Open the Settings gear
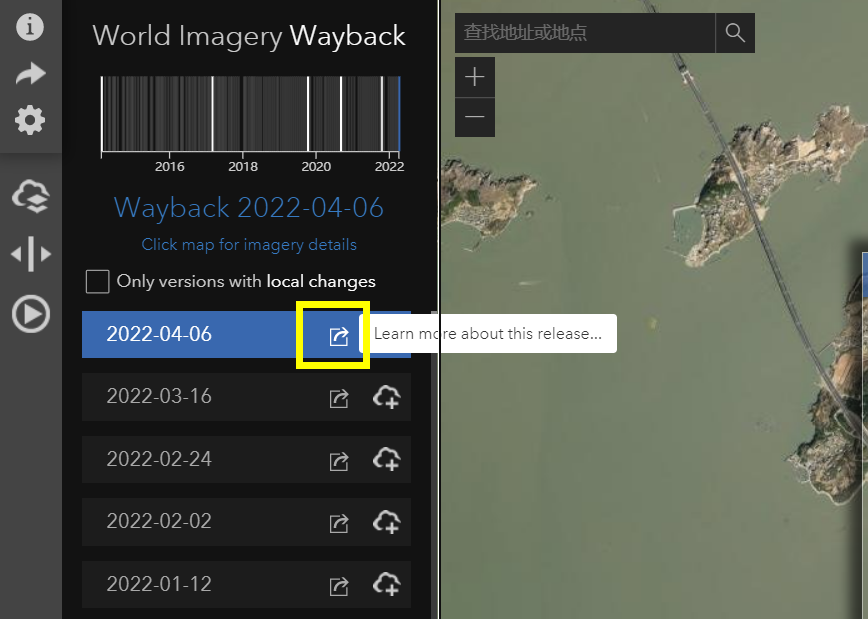 tap(30, 120)
